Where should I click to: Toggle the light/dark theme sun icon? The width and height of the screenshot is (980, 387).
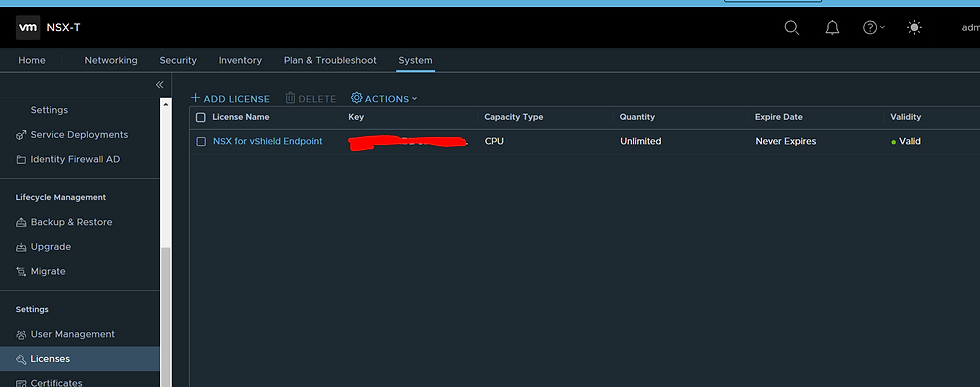click(x=914, y=28)
